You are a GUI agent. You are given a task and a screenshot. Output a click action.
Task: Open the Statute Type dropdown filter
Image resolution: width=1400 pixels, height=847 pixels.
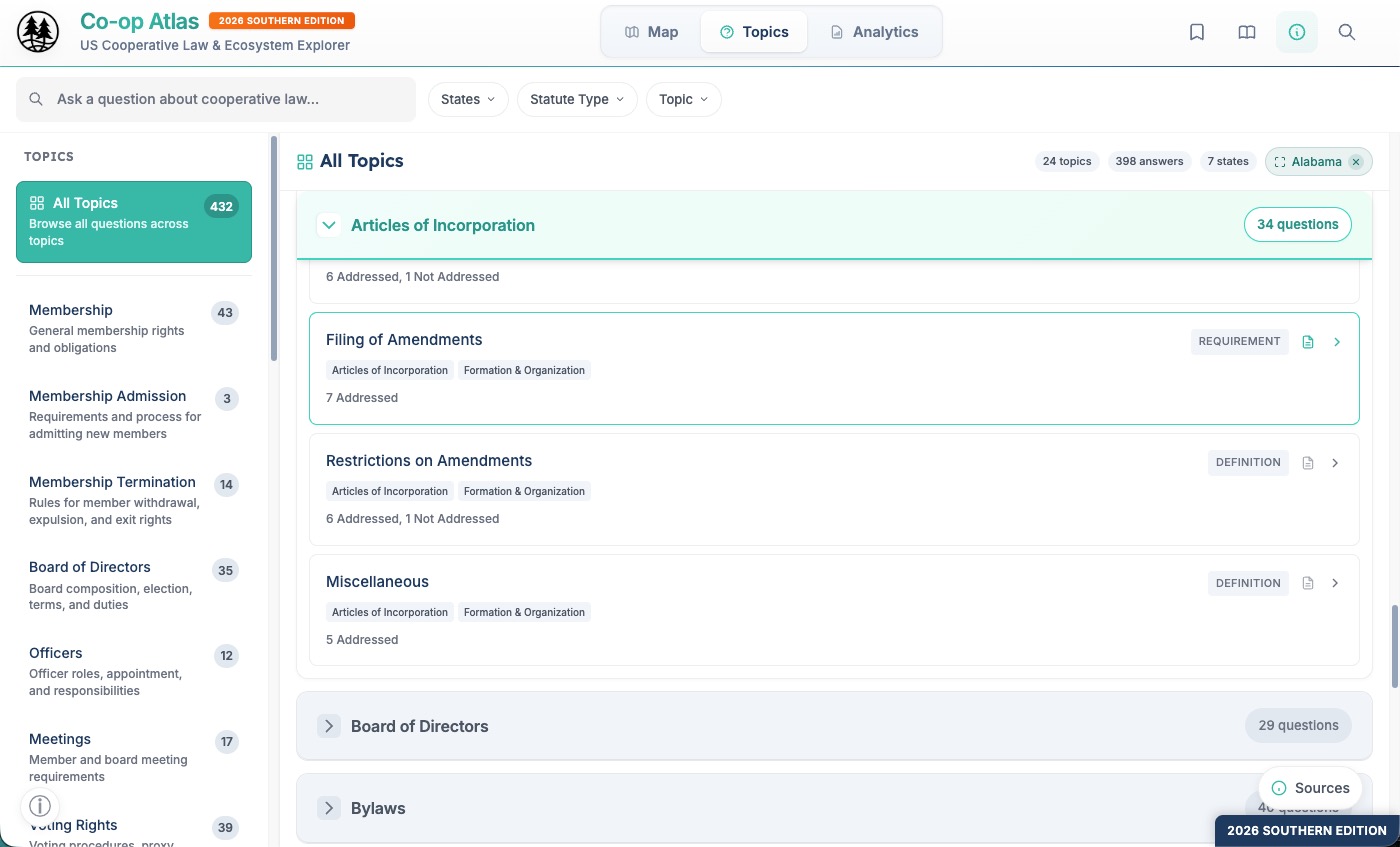(577, 99)
